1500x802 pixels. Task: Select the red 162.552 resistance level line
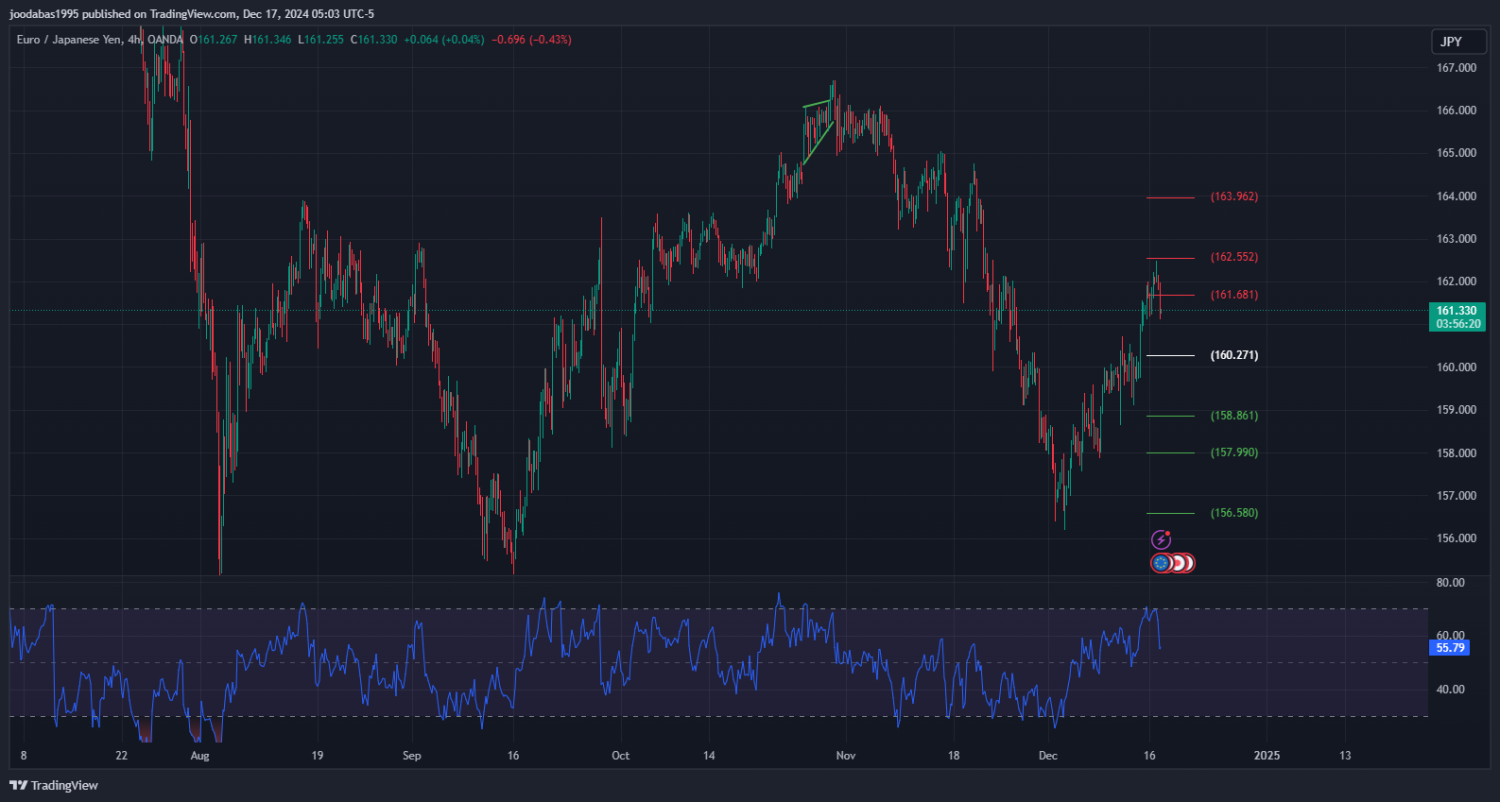[1170, 258]
